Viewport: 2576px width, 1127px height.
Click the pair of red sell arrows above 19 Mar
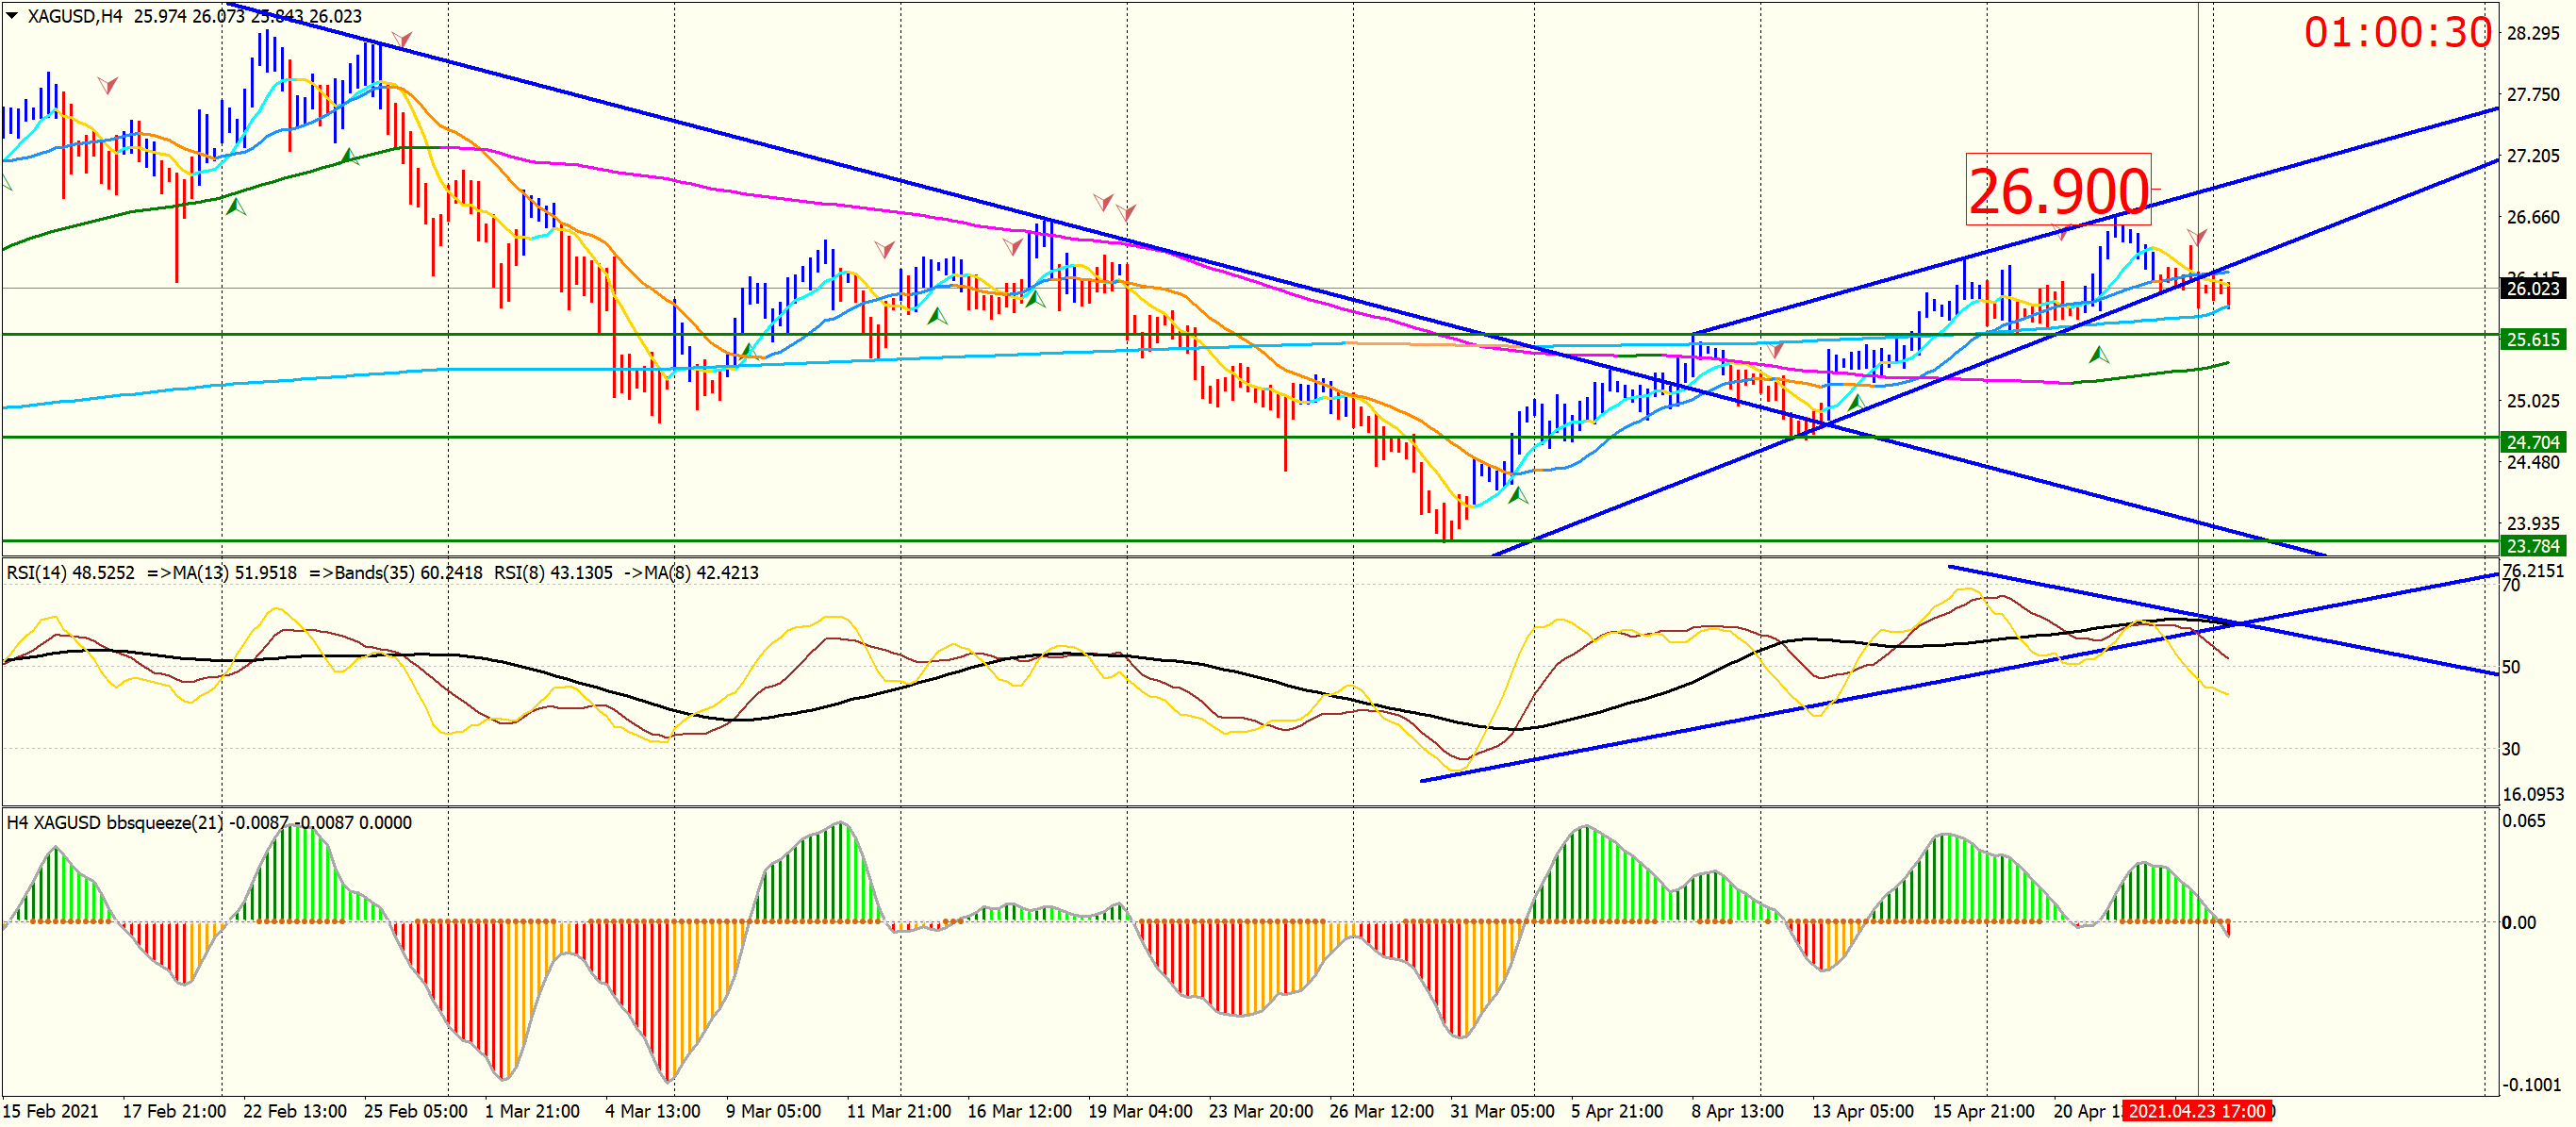tap(1114, 207)
